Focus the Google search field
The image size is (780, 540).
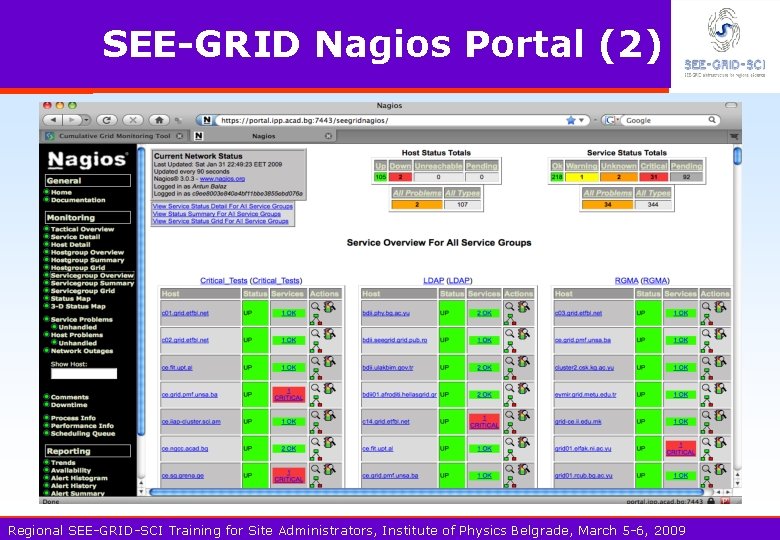click(x=665, y=120)
